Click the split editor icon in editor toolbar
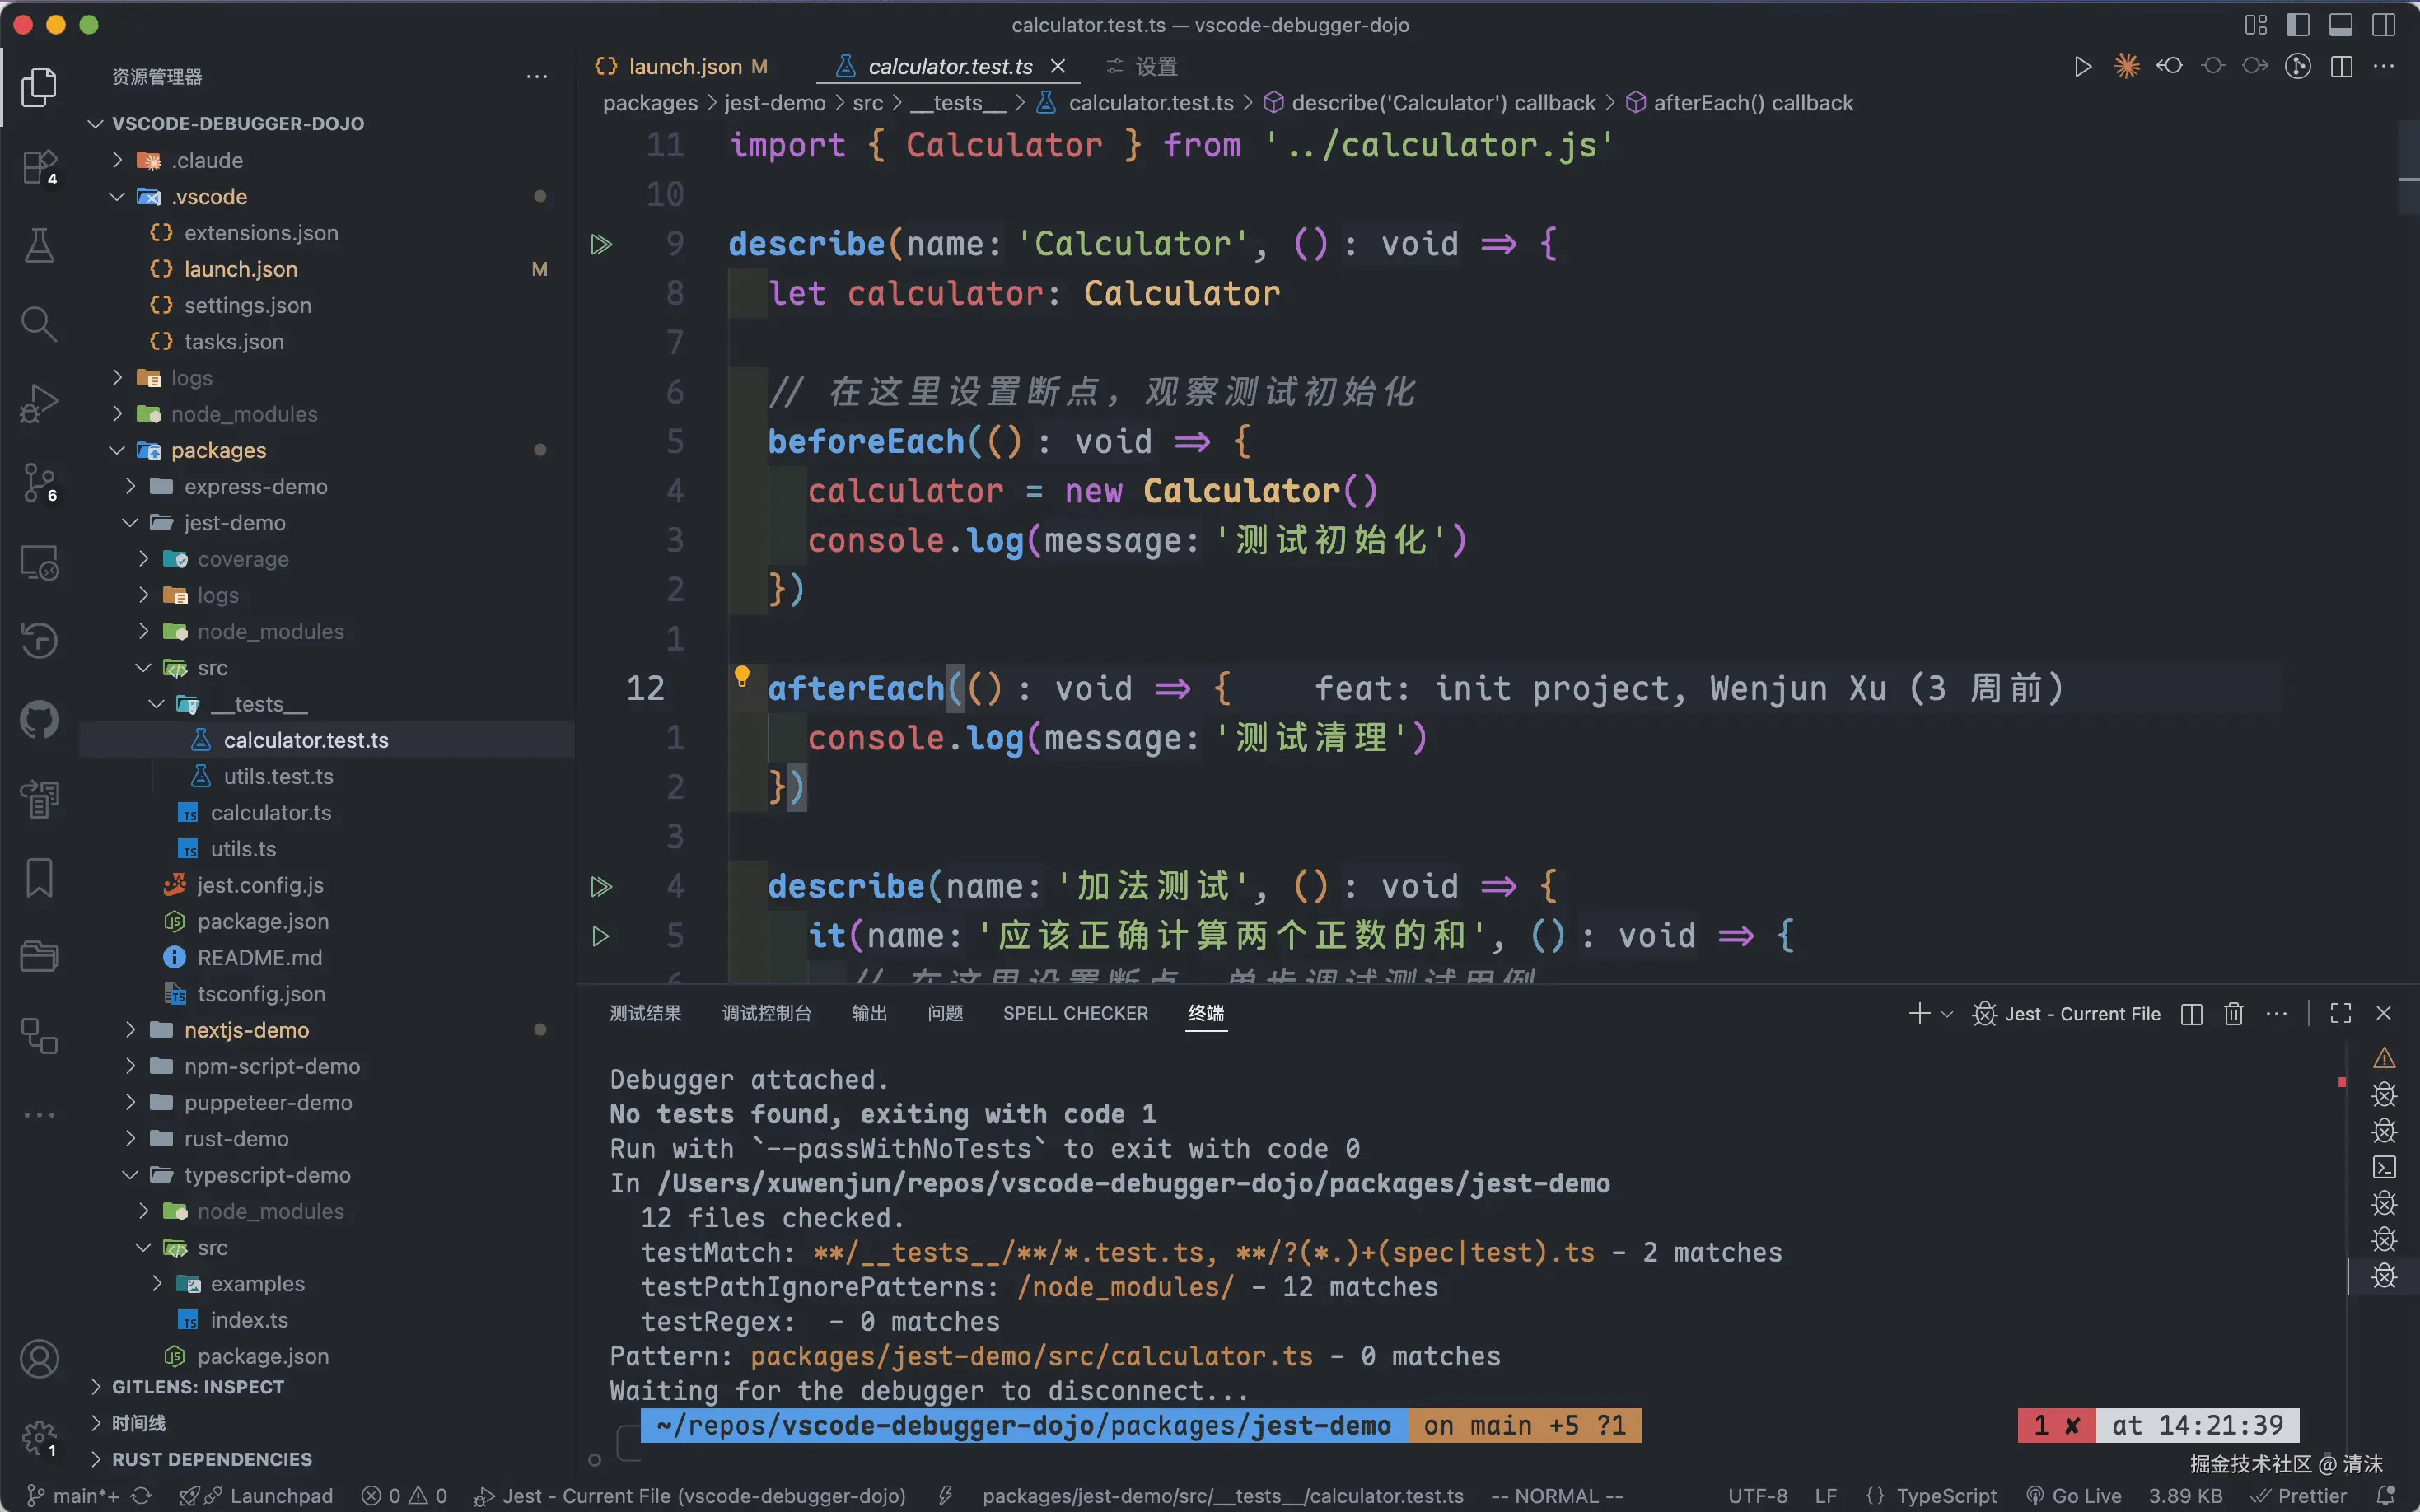The height and width of the screenshot is (1512, 2420). click(x=2341, y=67)
